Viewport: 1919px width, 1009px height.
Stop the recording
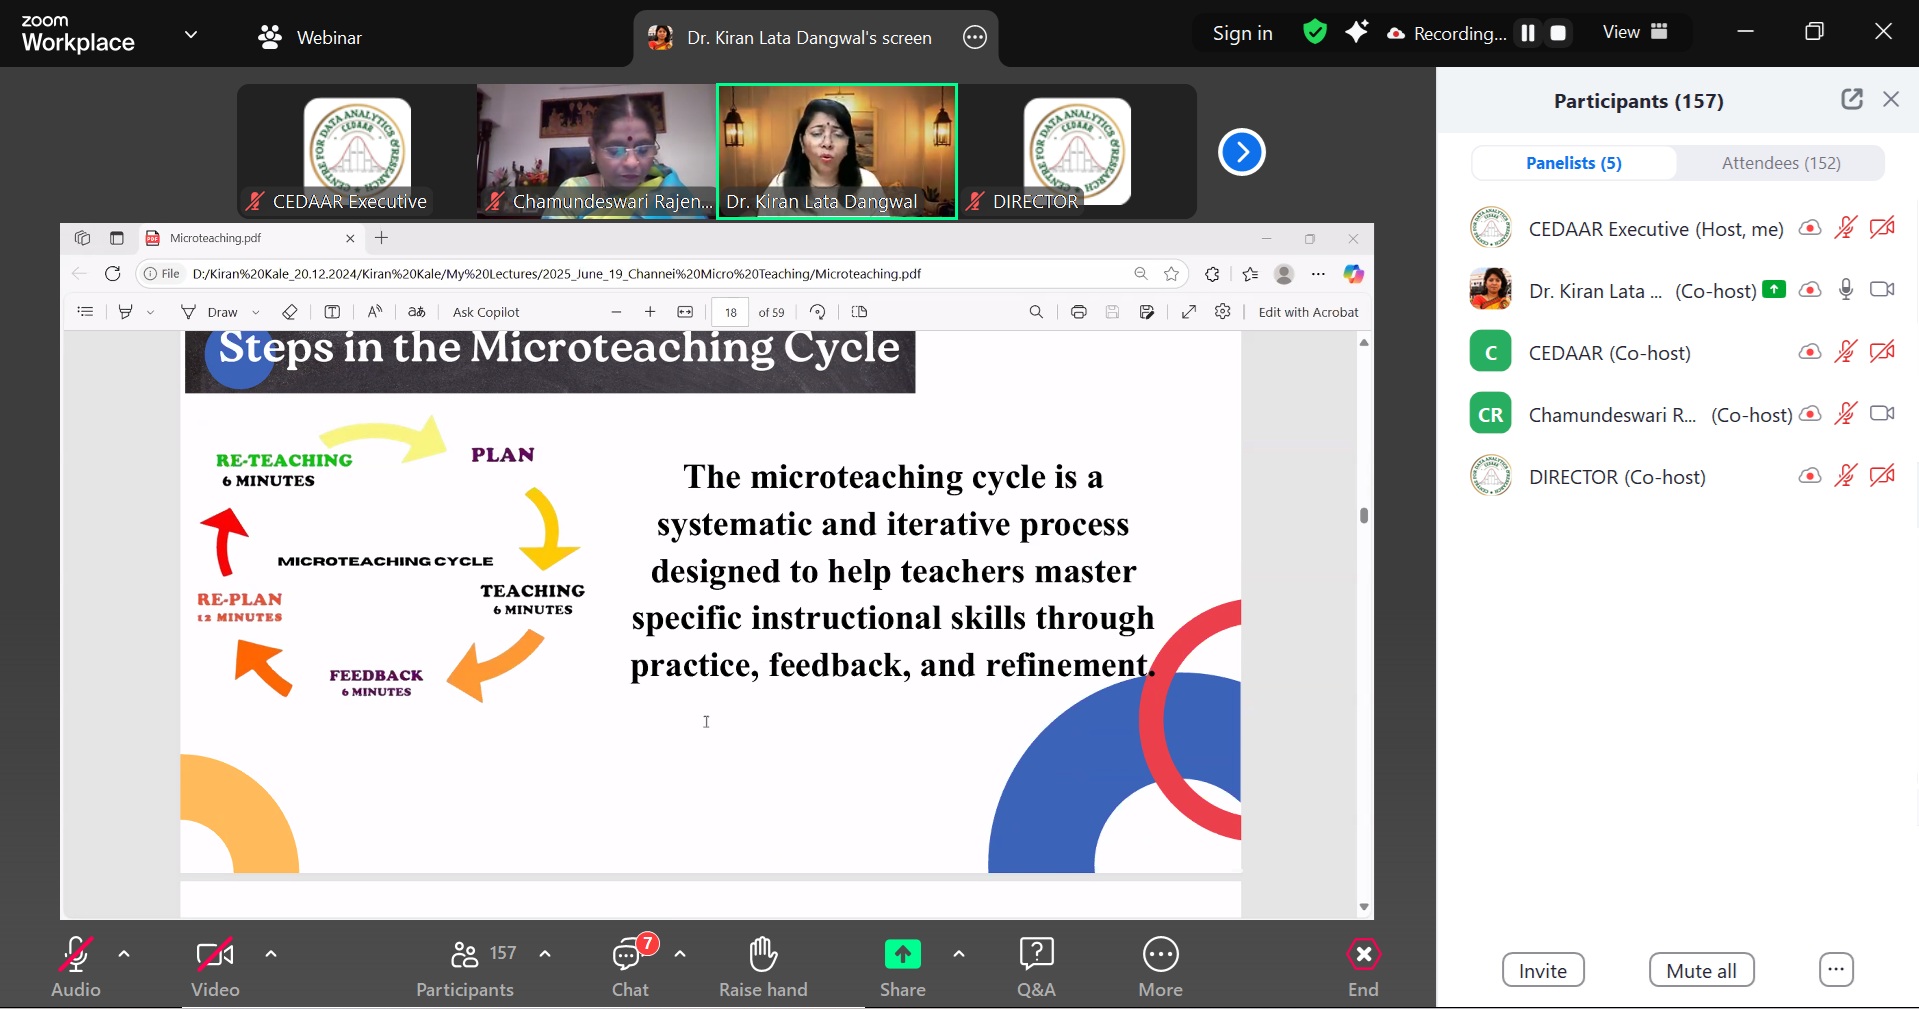[1558, 33]
